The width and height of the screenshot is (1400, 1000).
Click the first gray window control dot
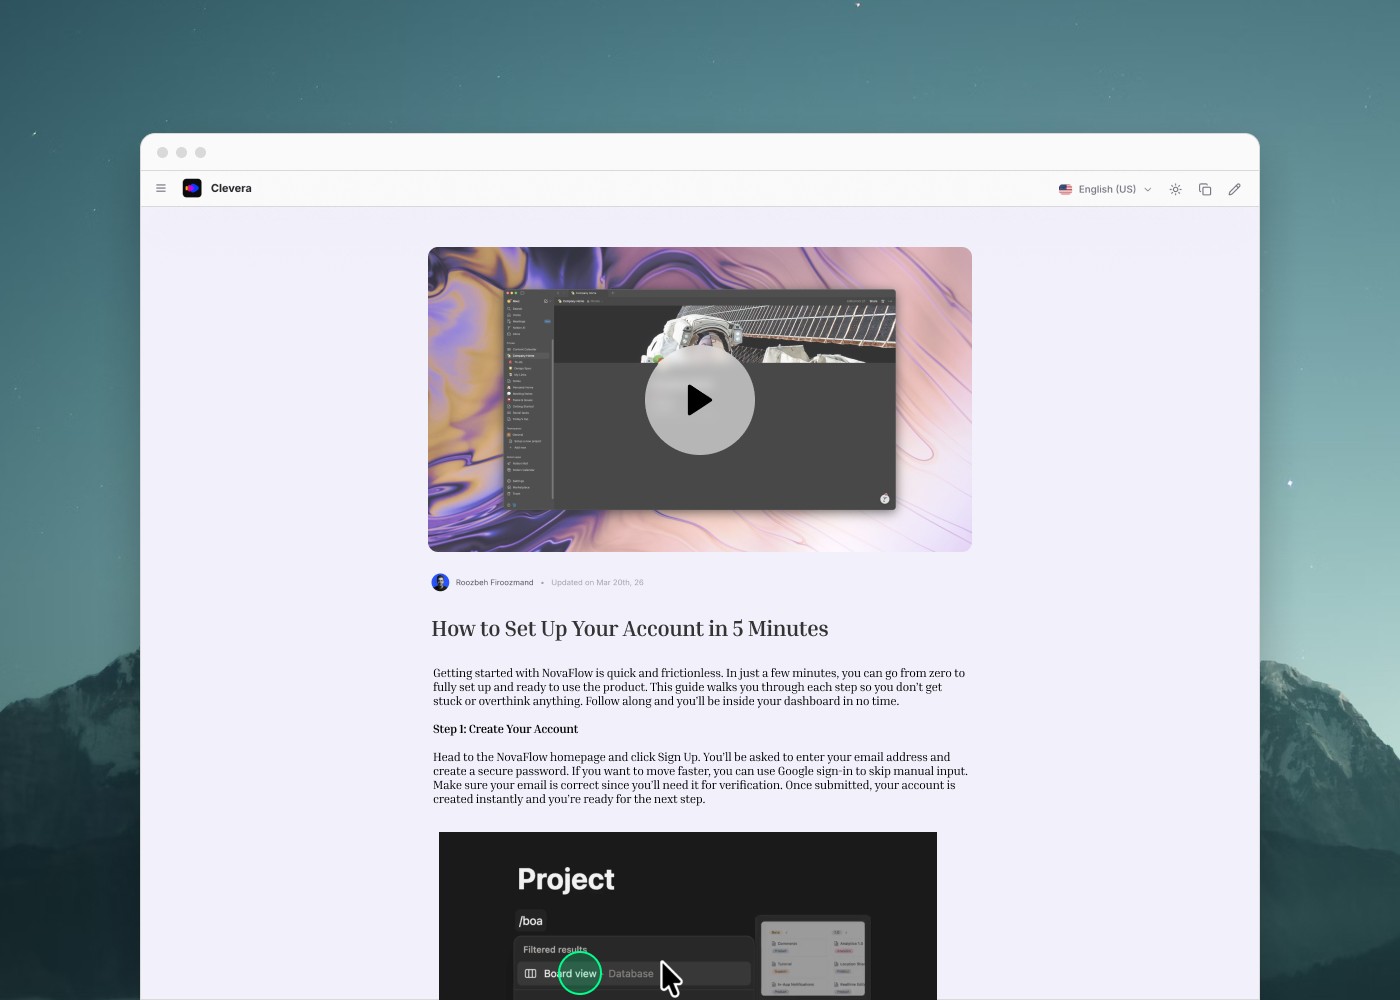pos(162,153)
